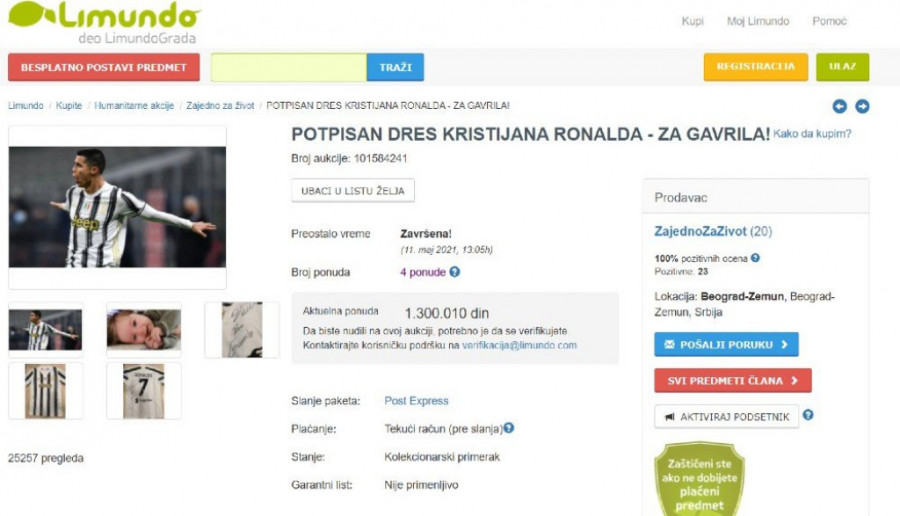Image resolution: width=900 pixels, height=516 pixels.
Task: Click the Limundo logo
Action: 103,21
